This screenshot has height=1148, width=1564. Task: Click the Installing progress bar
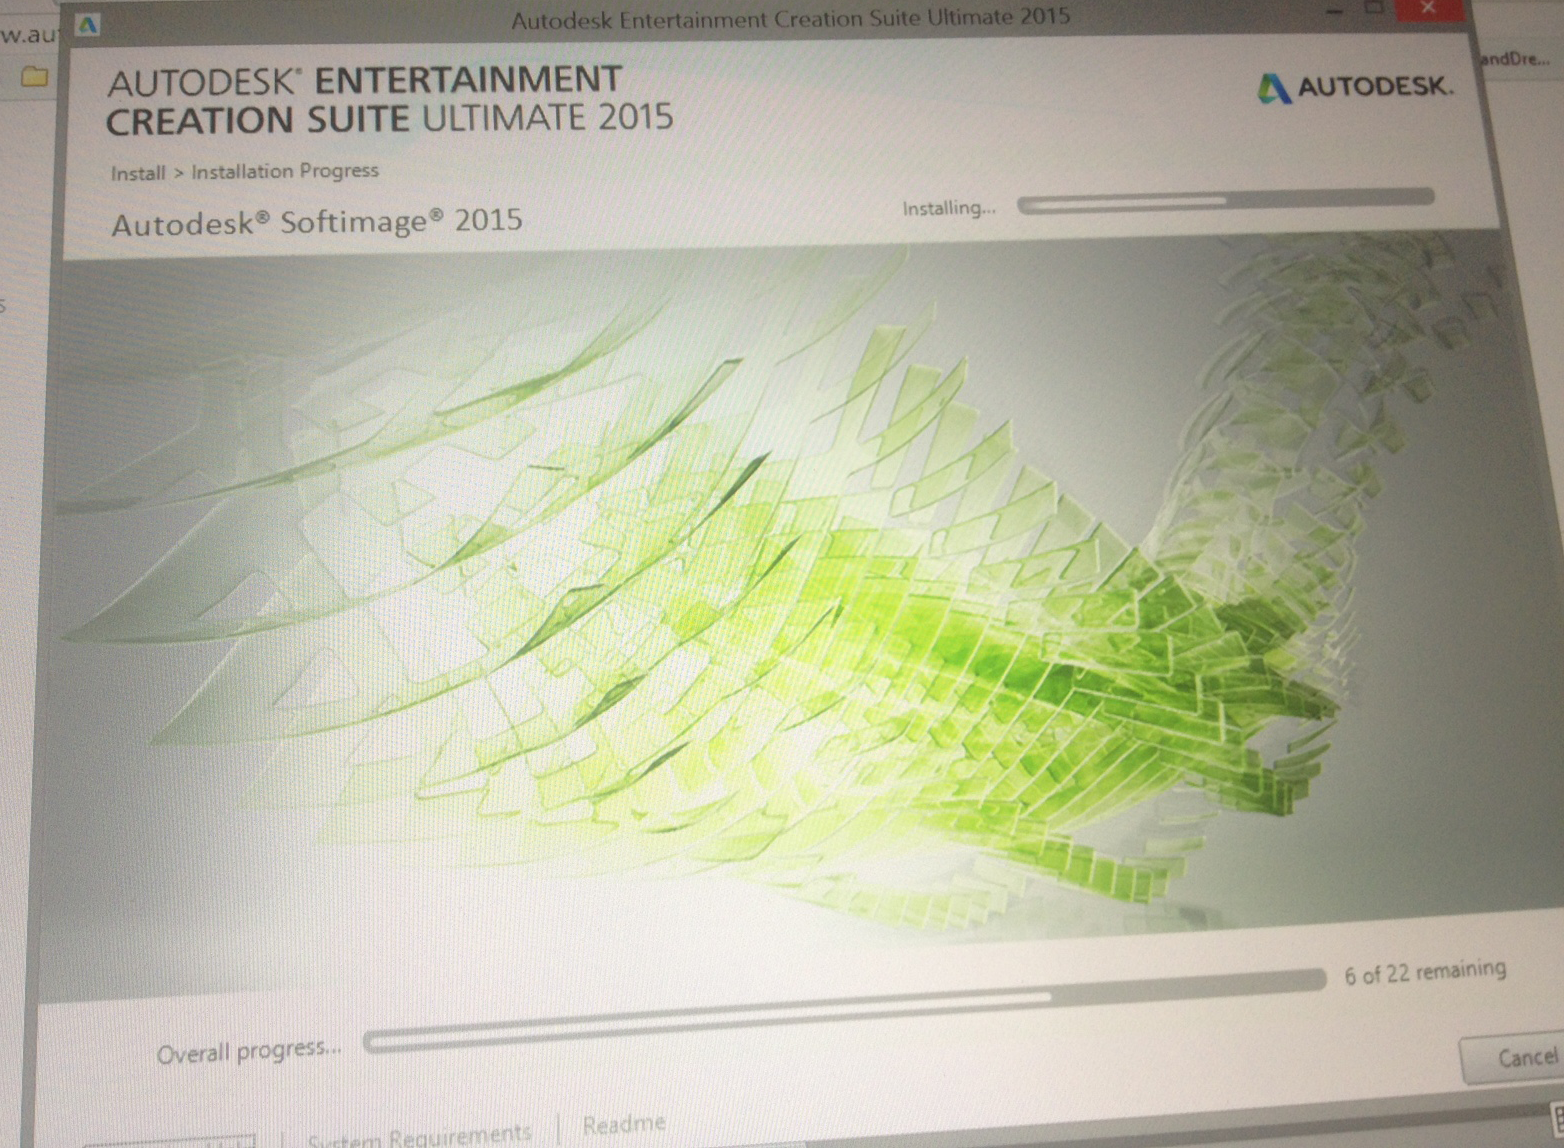[x=1226, y=199]
